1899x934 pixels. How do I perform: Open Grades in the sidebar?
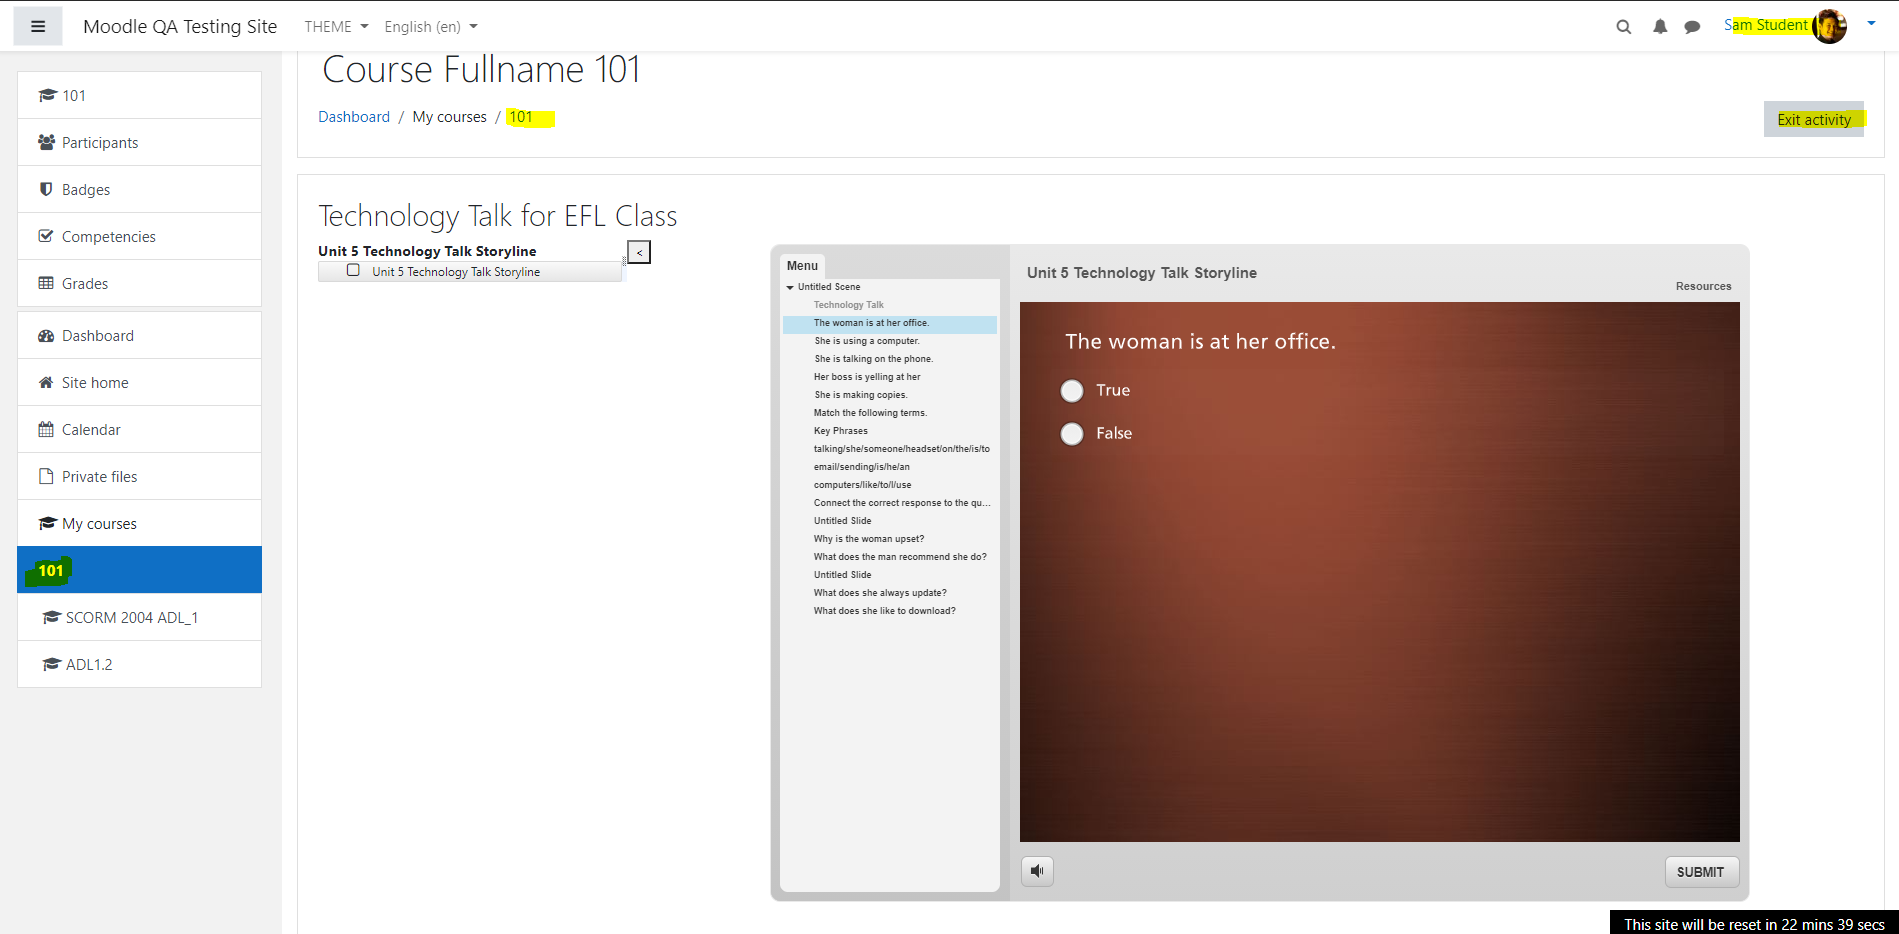pyautogui.click(x=140, y=283)
